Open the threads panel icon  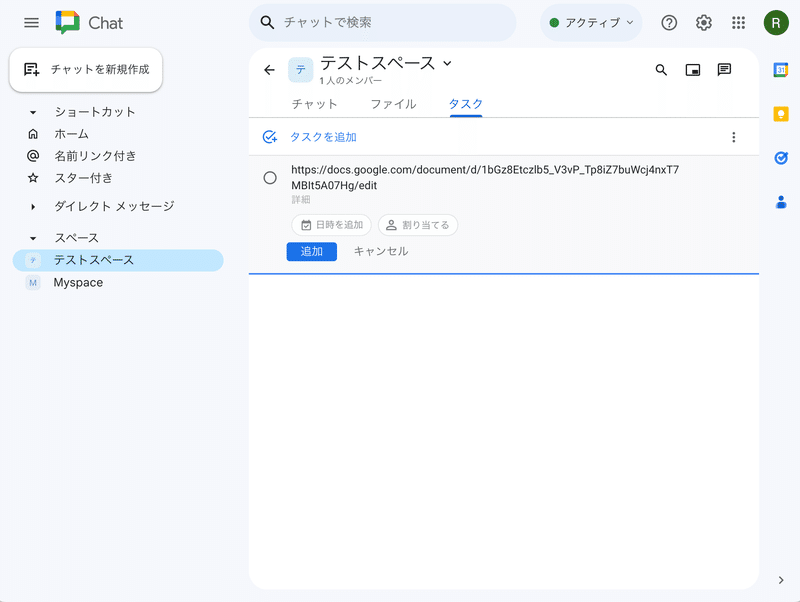[x=724, y=70]
